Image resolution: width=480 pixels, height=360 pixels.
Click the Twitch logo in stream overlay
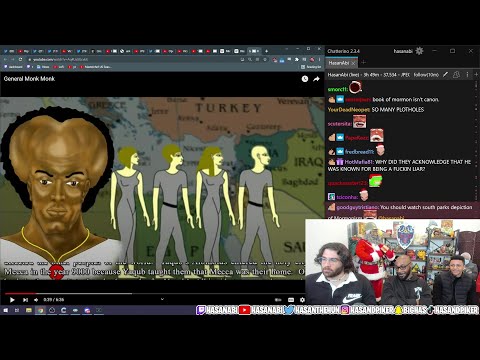point(201,310)
